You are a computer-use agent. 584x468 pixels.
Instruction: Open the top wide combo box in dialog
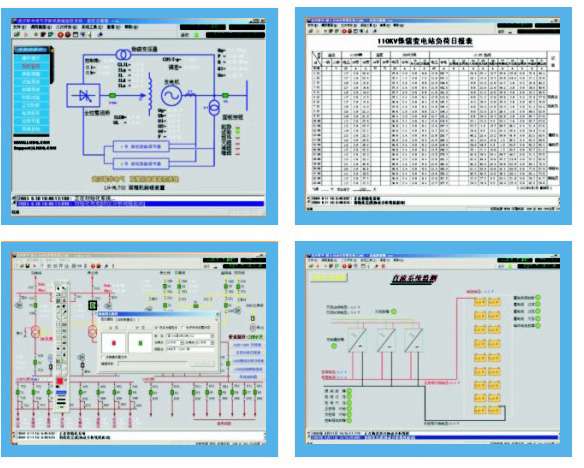pos(190,335)
